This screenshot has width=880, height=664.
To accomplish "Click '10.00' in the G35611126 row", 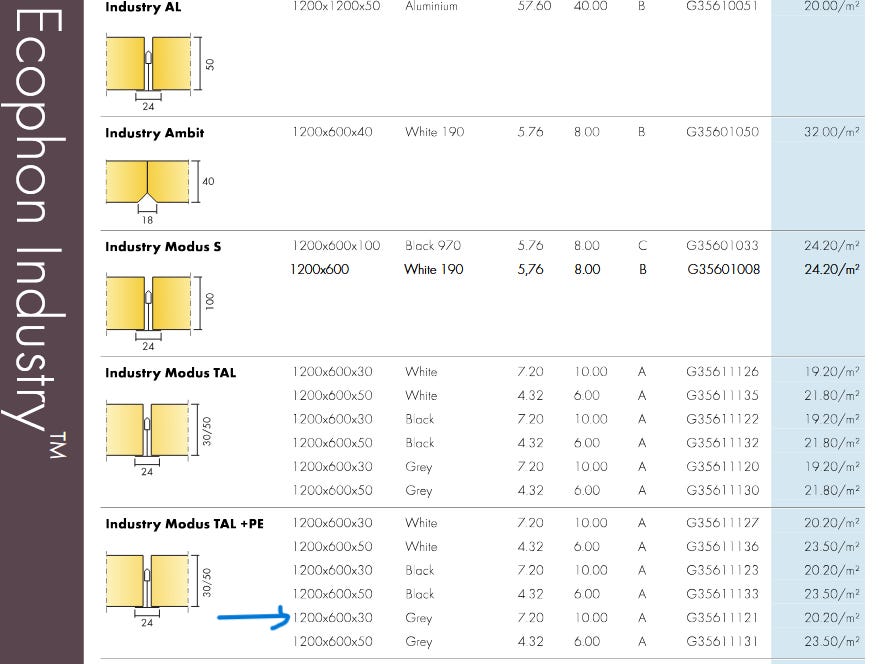I will 590,372.
